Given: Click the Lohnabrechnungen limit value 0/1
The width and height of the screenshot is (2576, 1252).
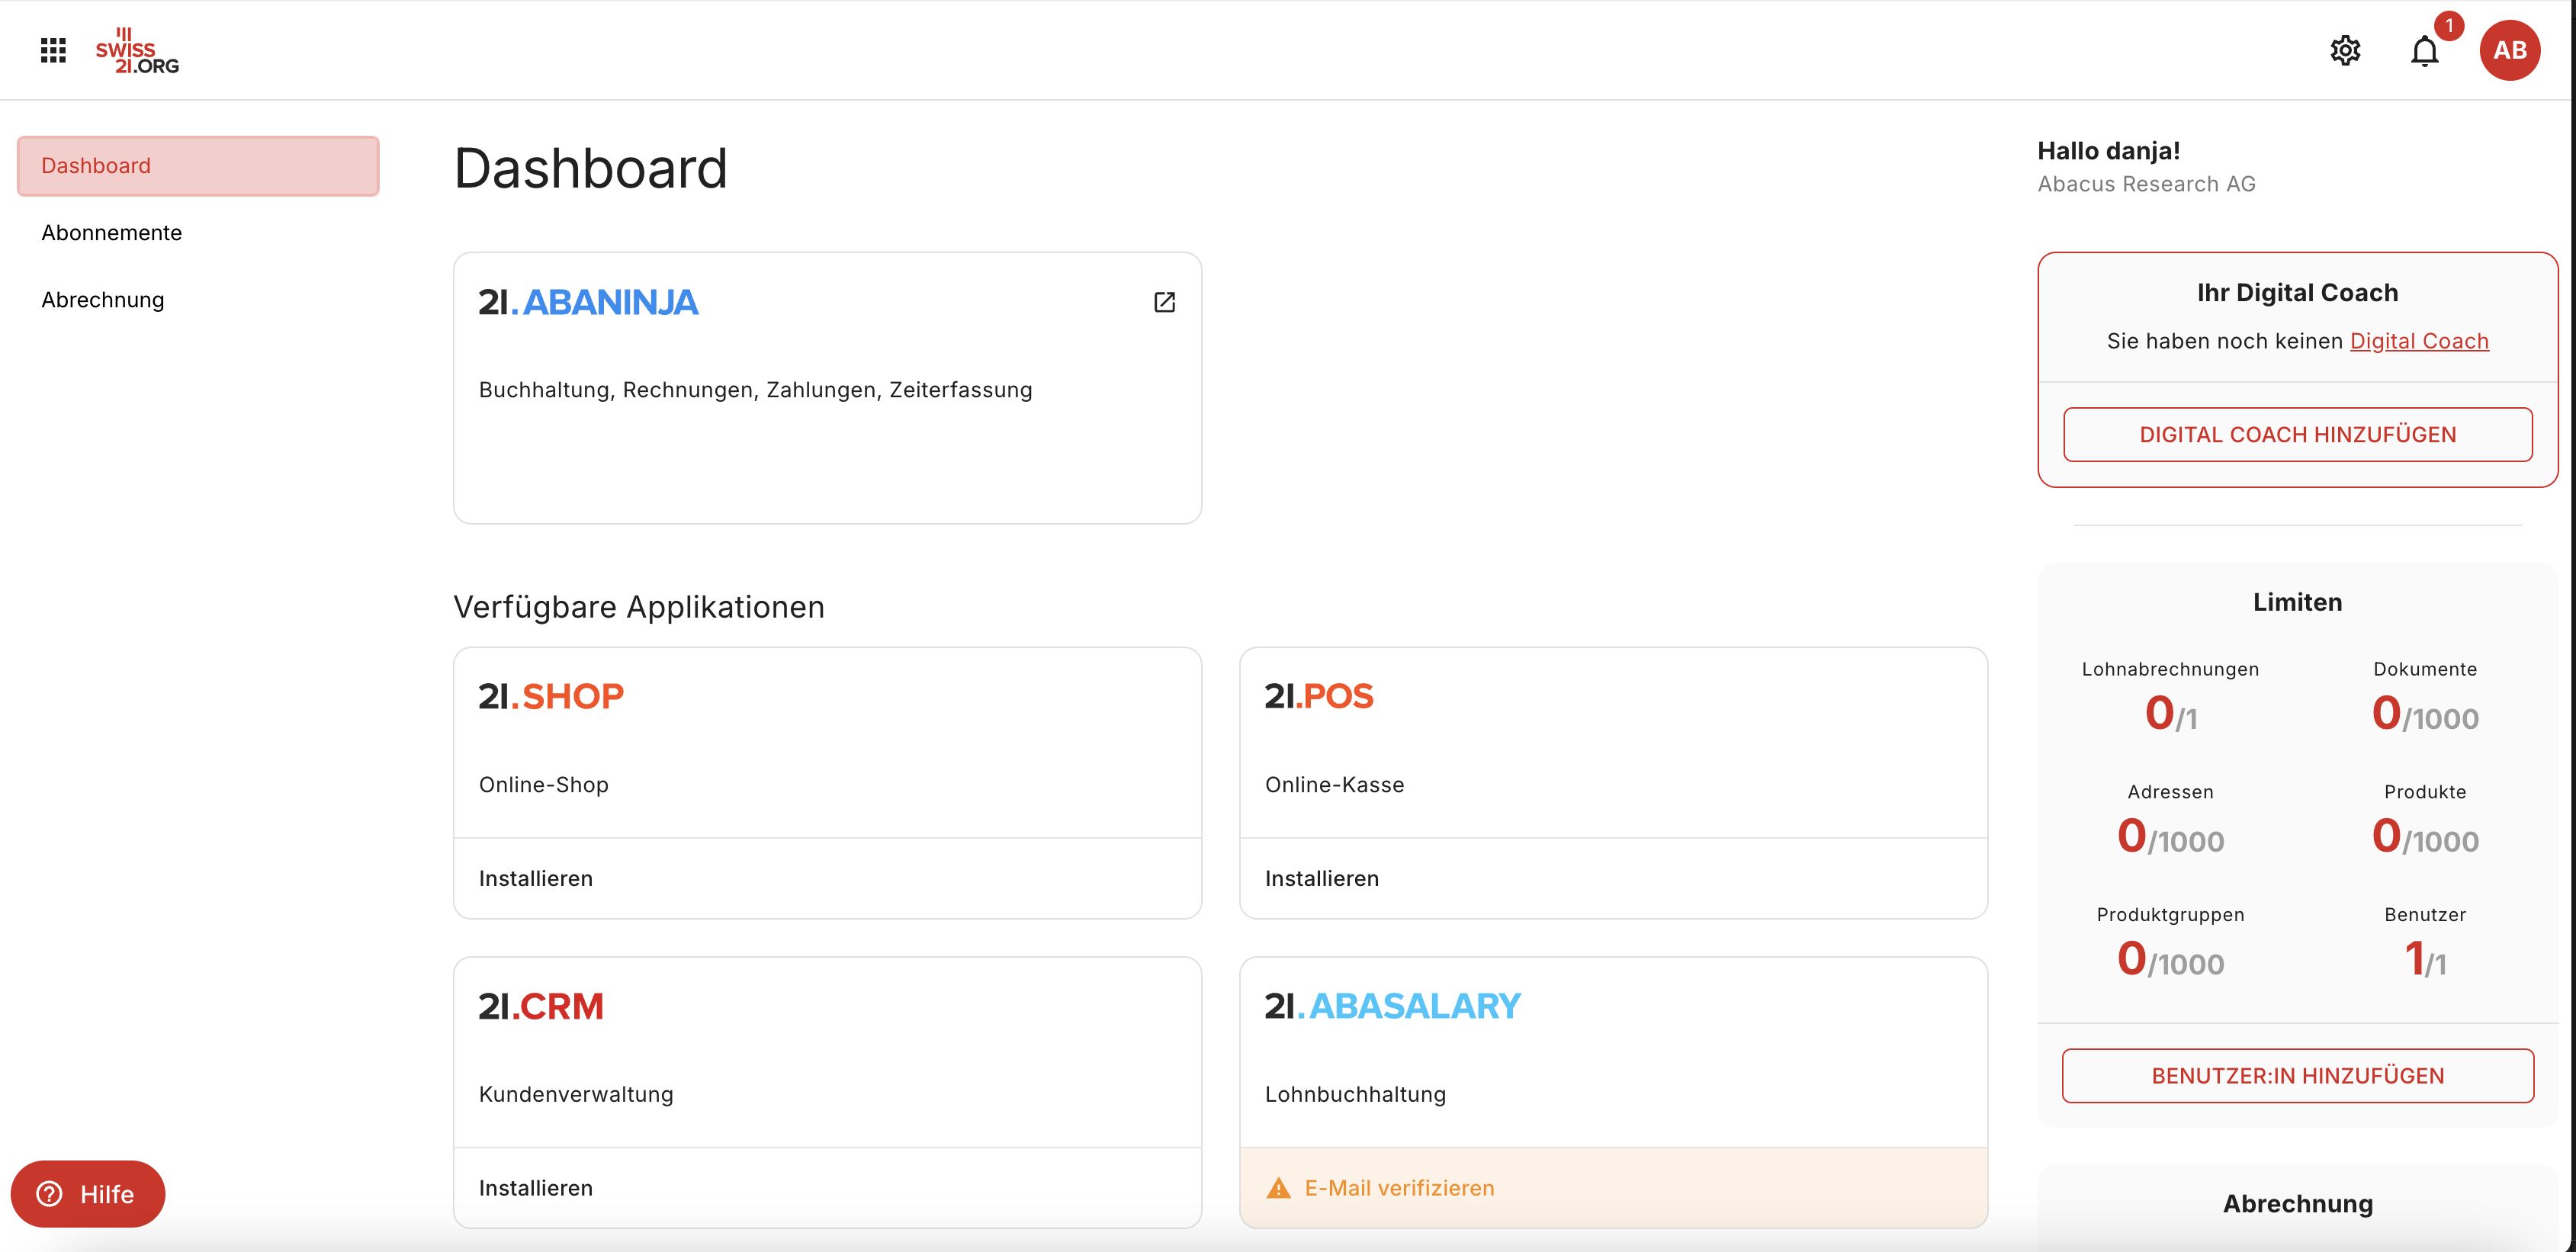Looking at the screenshot, I should [2171, 714].
